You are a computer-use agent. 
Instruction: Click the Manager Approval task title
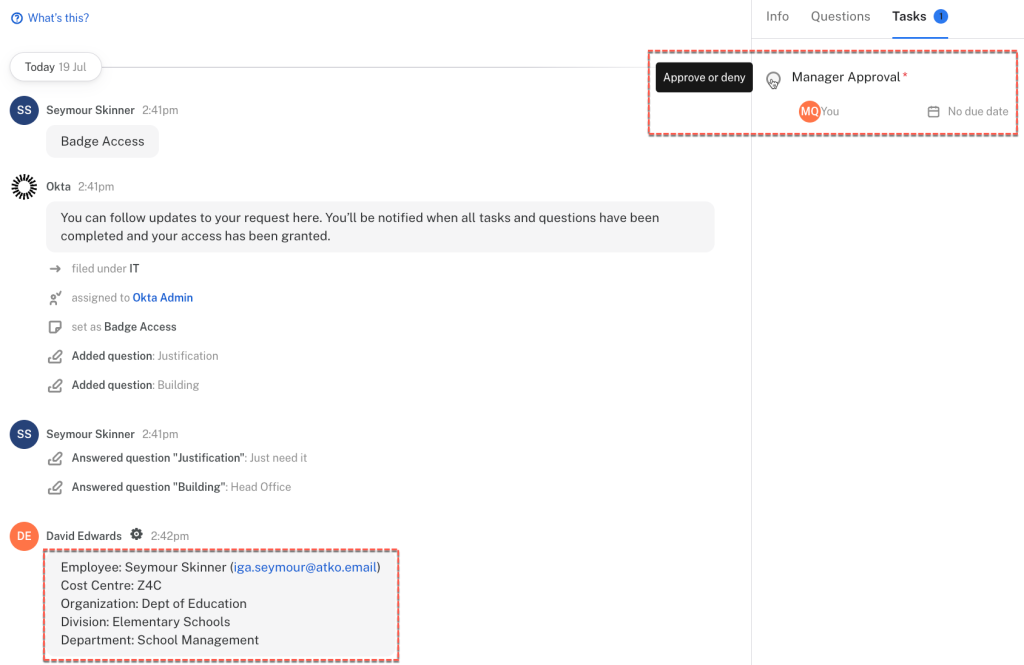click(x=846, y=77)
